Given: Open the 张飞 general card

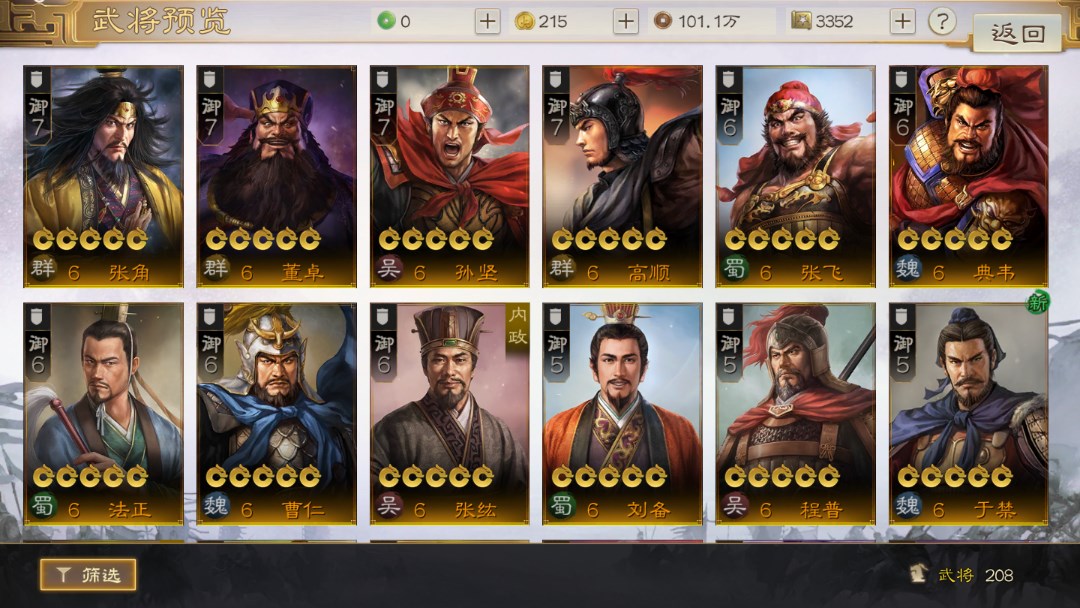Looking at the screenshot, I should 795,176.
